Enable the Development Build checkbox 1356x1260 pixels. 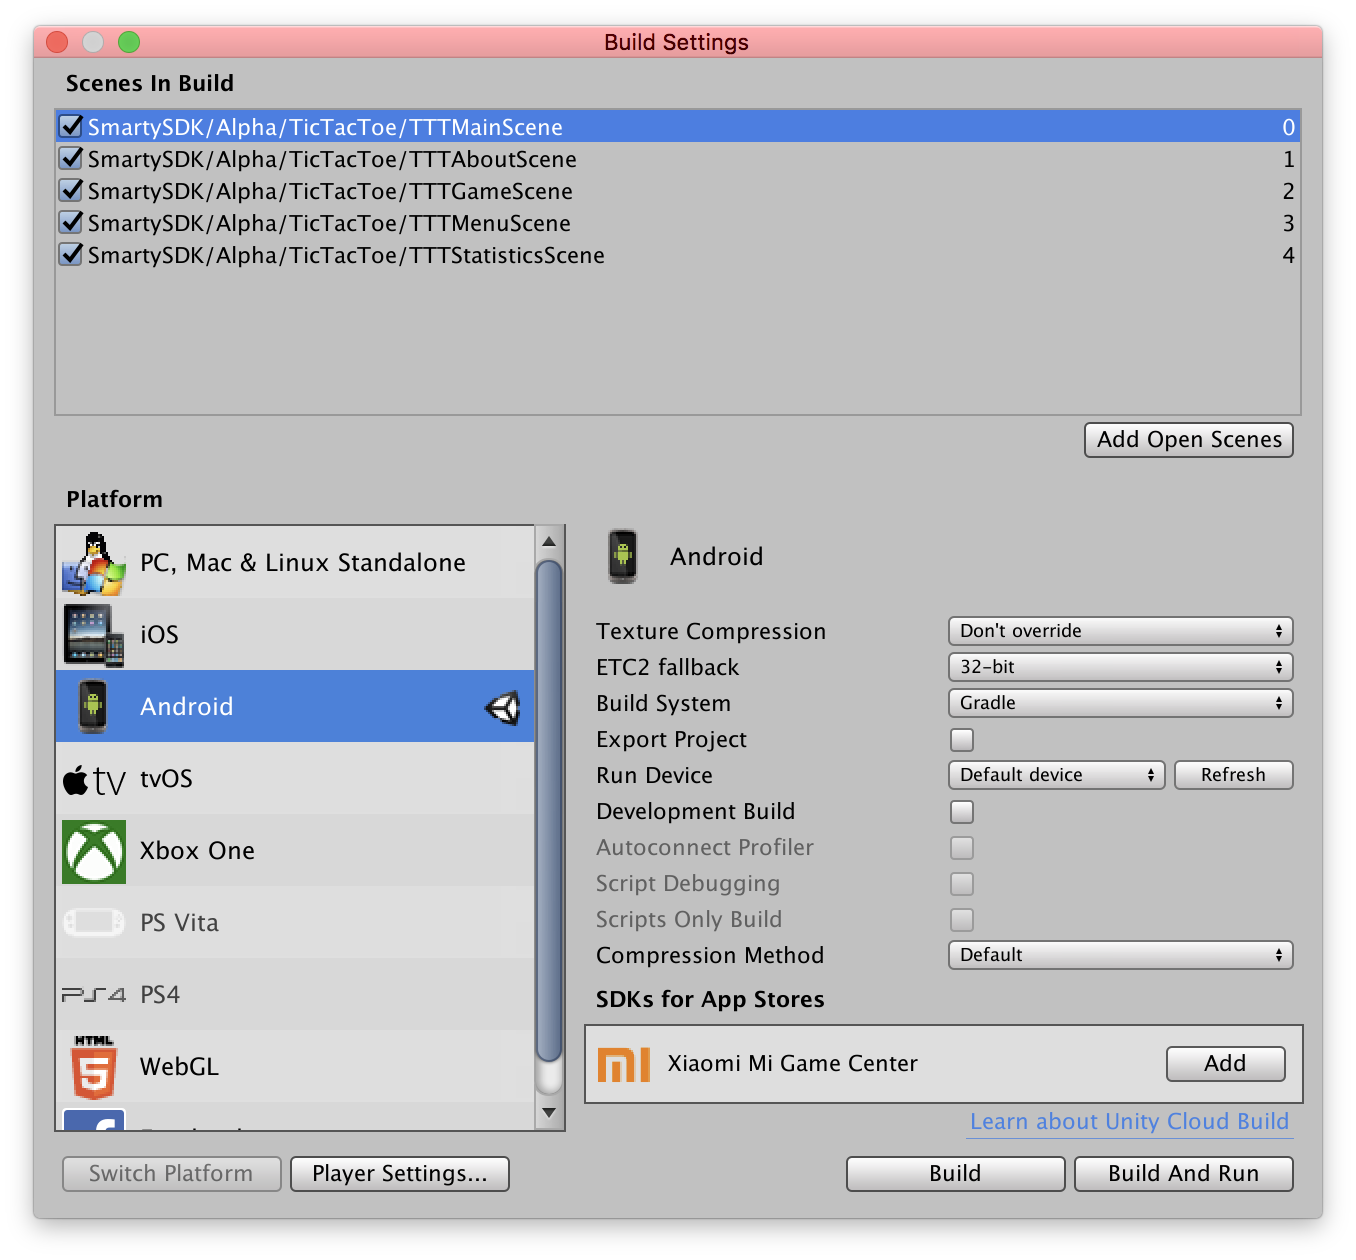point(961,812)
